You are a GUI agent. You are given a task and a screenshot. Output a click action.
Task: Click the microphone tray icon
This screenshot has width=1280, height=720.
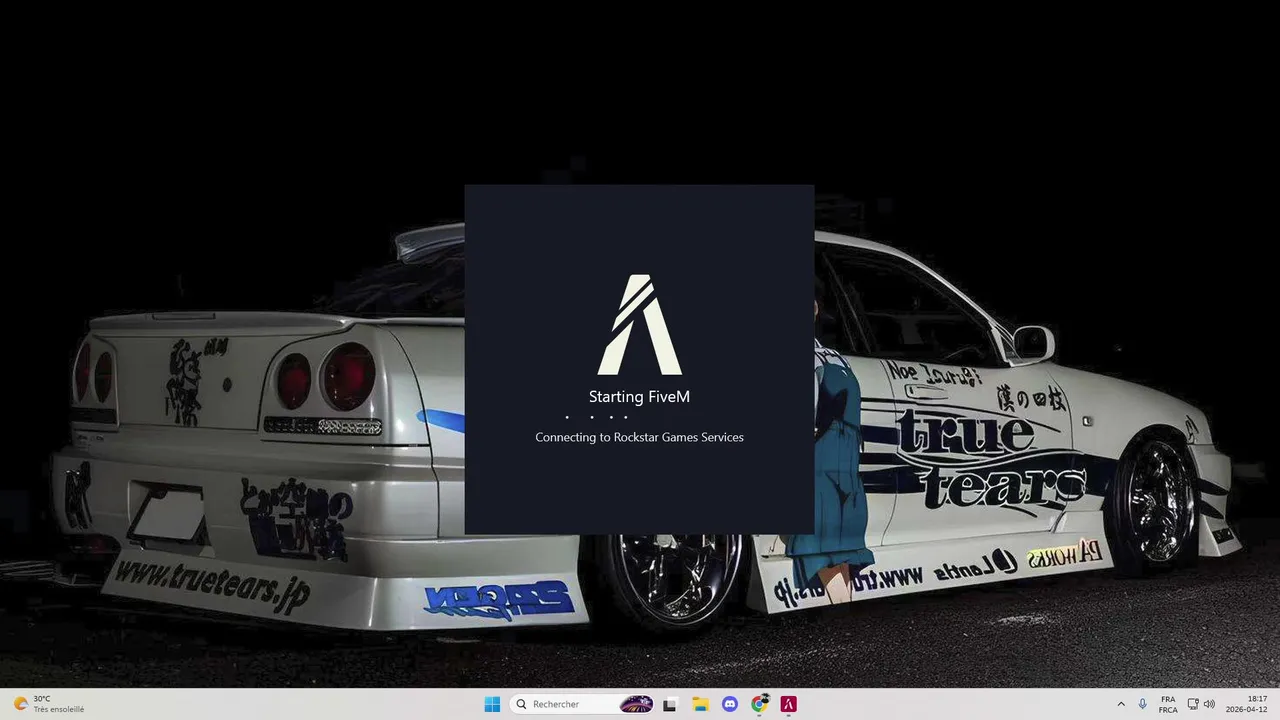pyautogui.click(x=1143, y=704)
